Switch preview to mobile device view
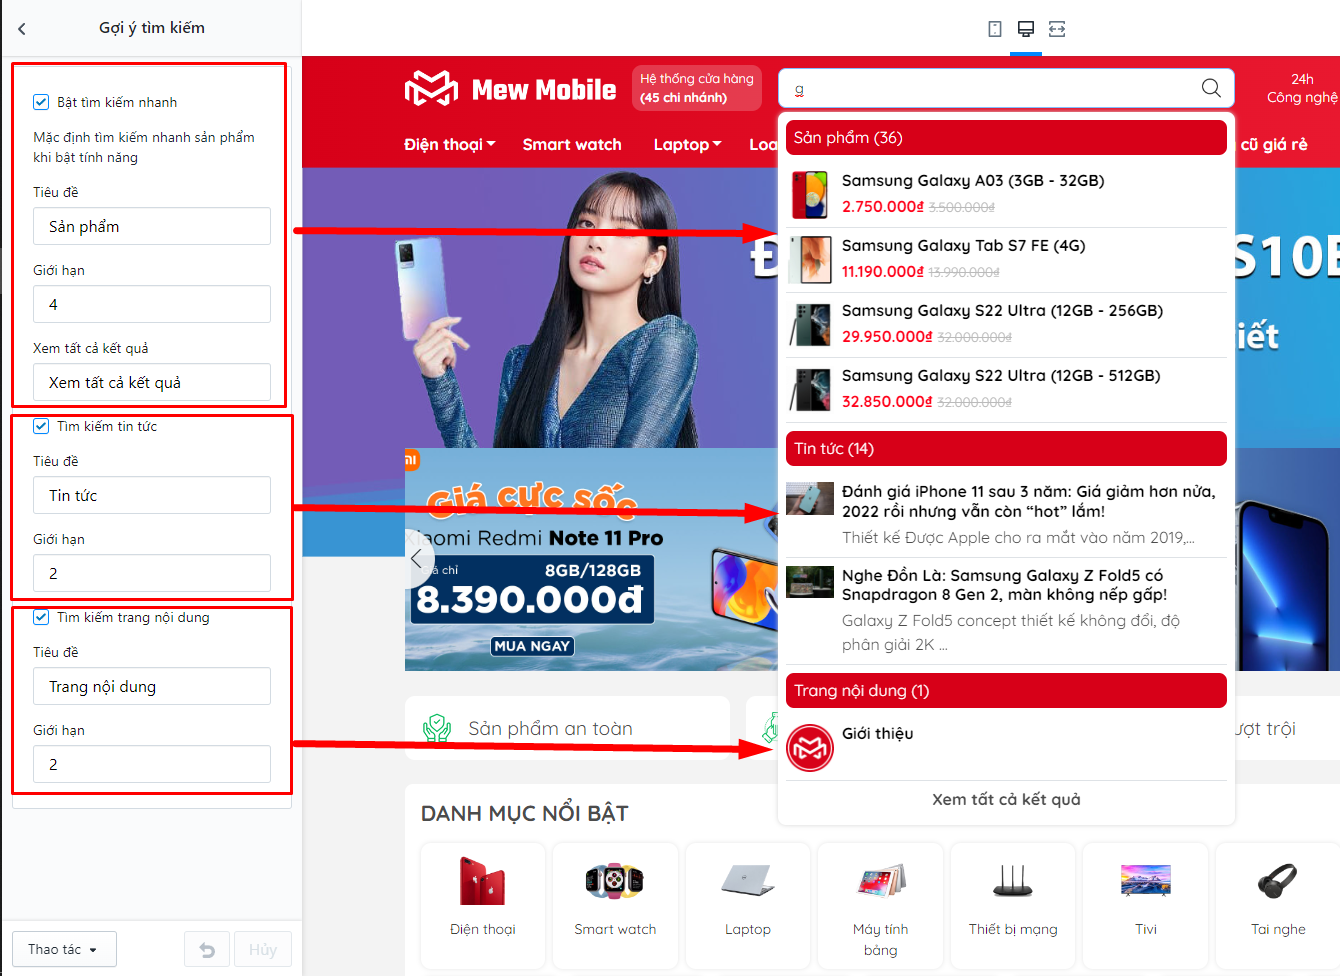This screenshot has height=976, width=1340. coord(995,29)
